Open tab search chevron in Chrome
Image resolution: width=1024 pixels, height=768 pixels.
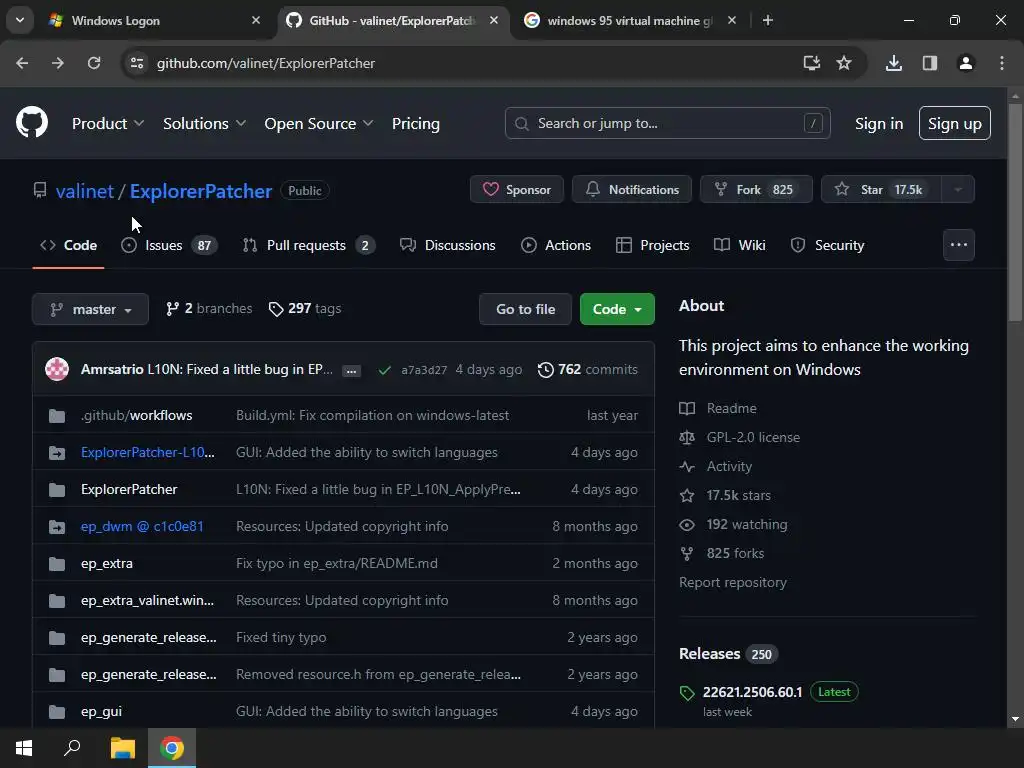(x=20, y=20)
